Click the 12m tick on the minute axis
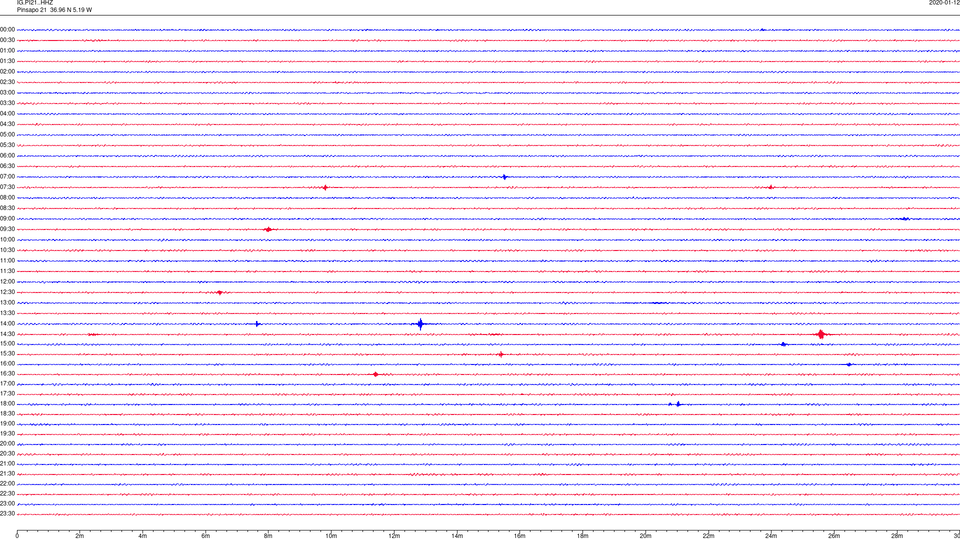960x540 pixels. 394,536
